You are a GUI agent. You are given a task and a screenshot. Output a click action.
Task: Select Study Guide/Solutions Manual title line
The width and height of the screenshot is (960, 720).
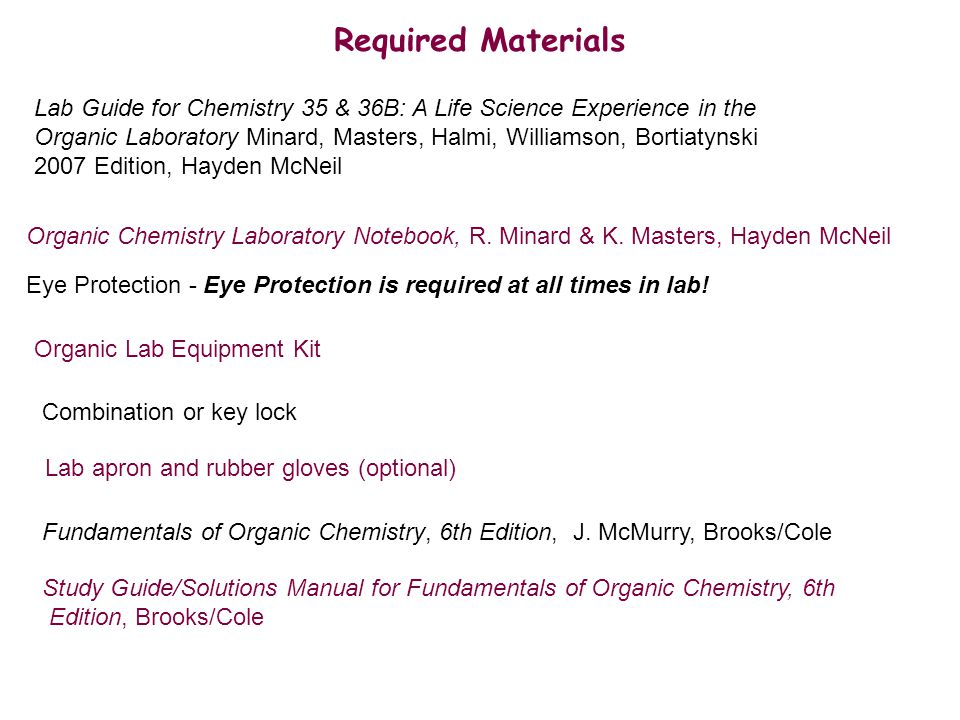(x=439, y=588)
